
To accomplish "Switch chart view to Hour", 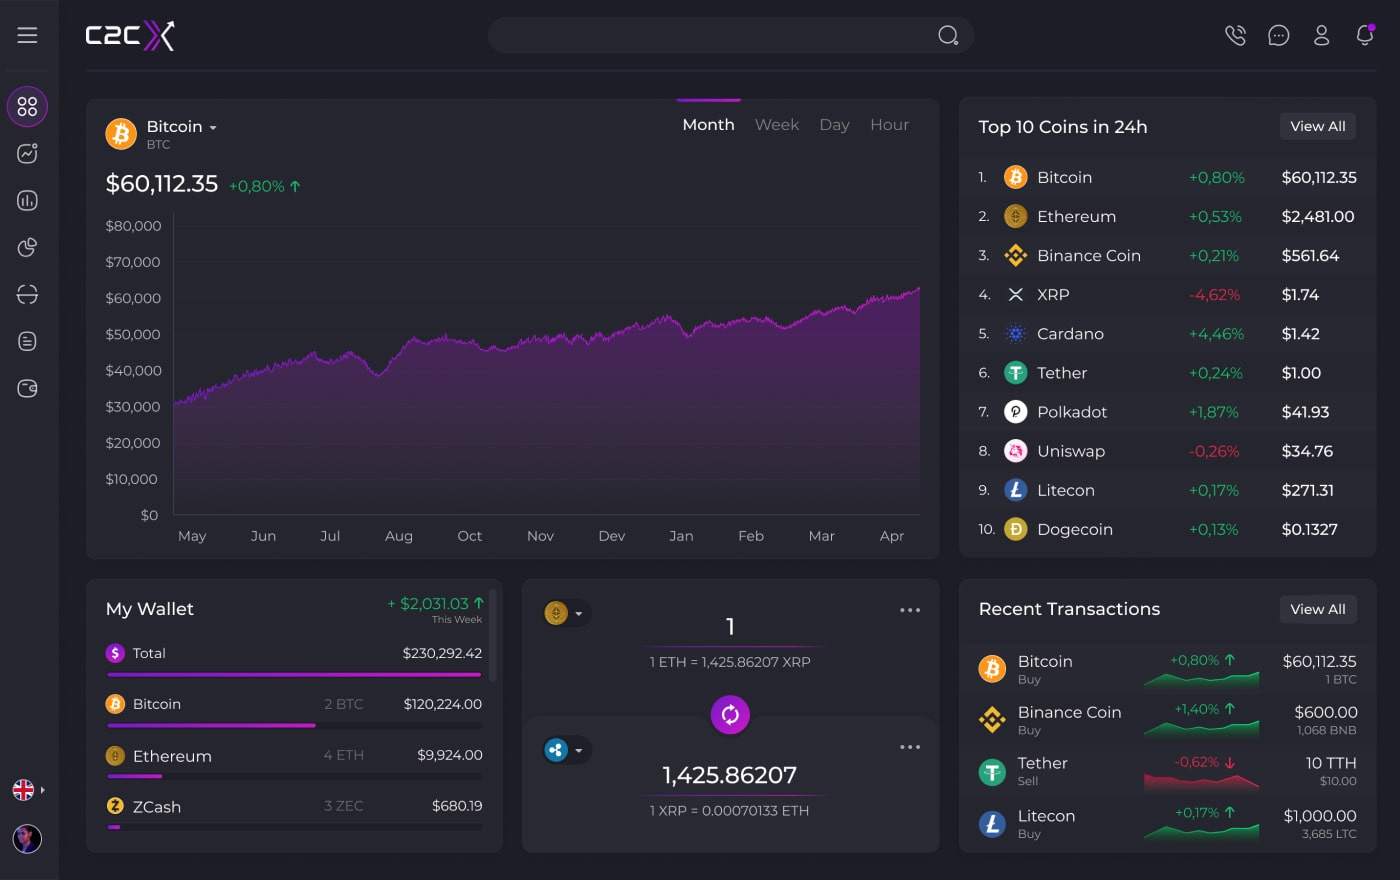I will [x=889, y=124].
